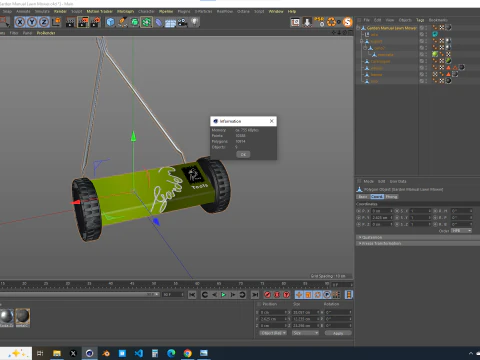Add a Light object

[194, 22]
